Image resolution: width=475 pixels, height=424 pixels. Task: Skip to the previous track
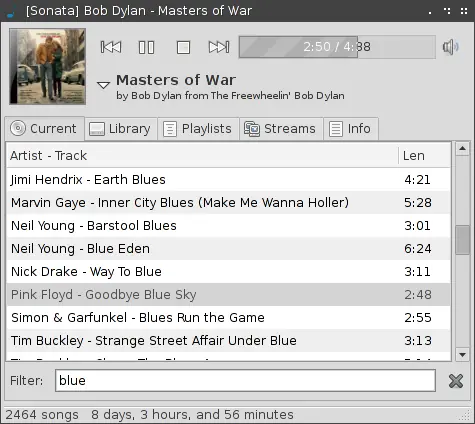(x=111, y=47)
